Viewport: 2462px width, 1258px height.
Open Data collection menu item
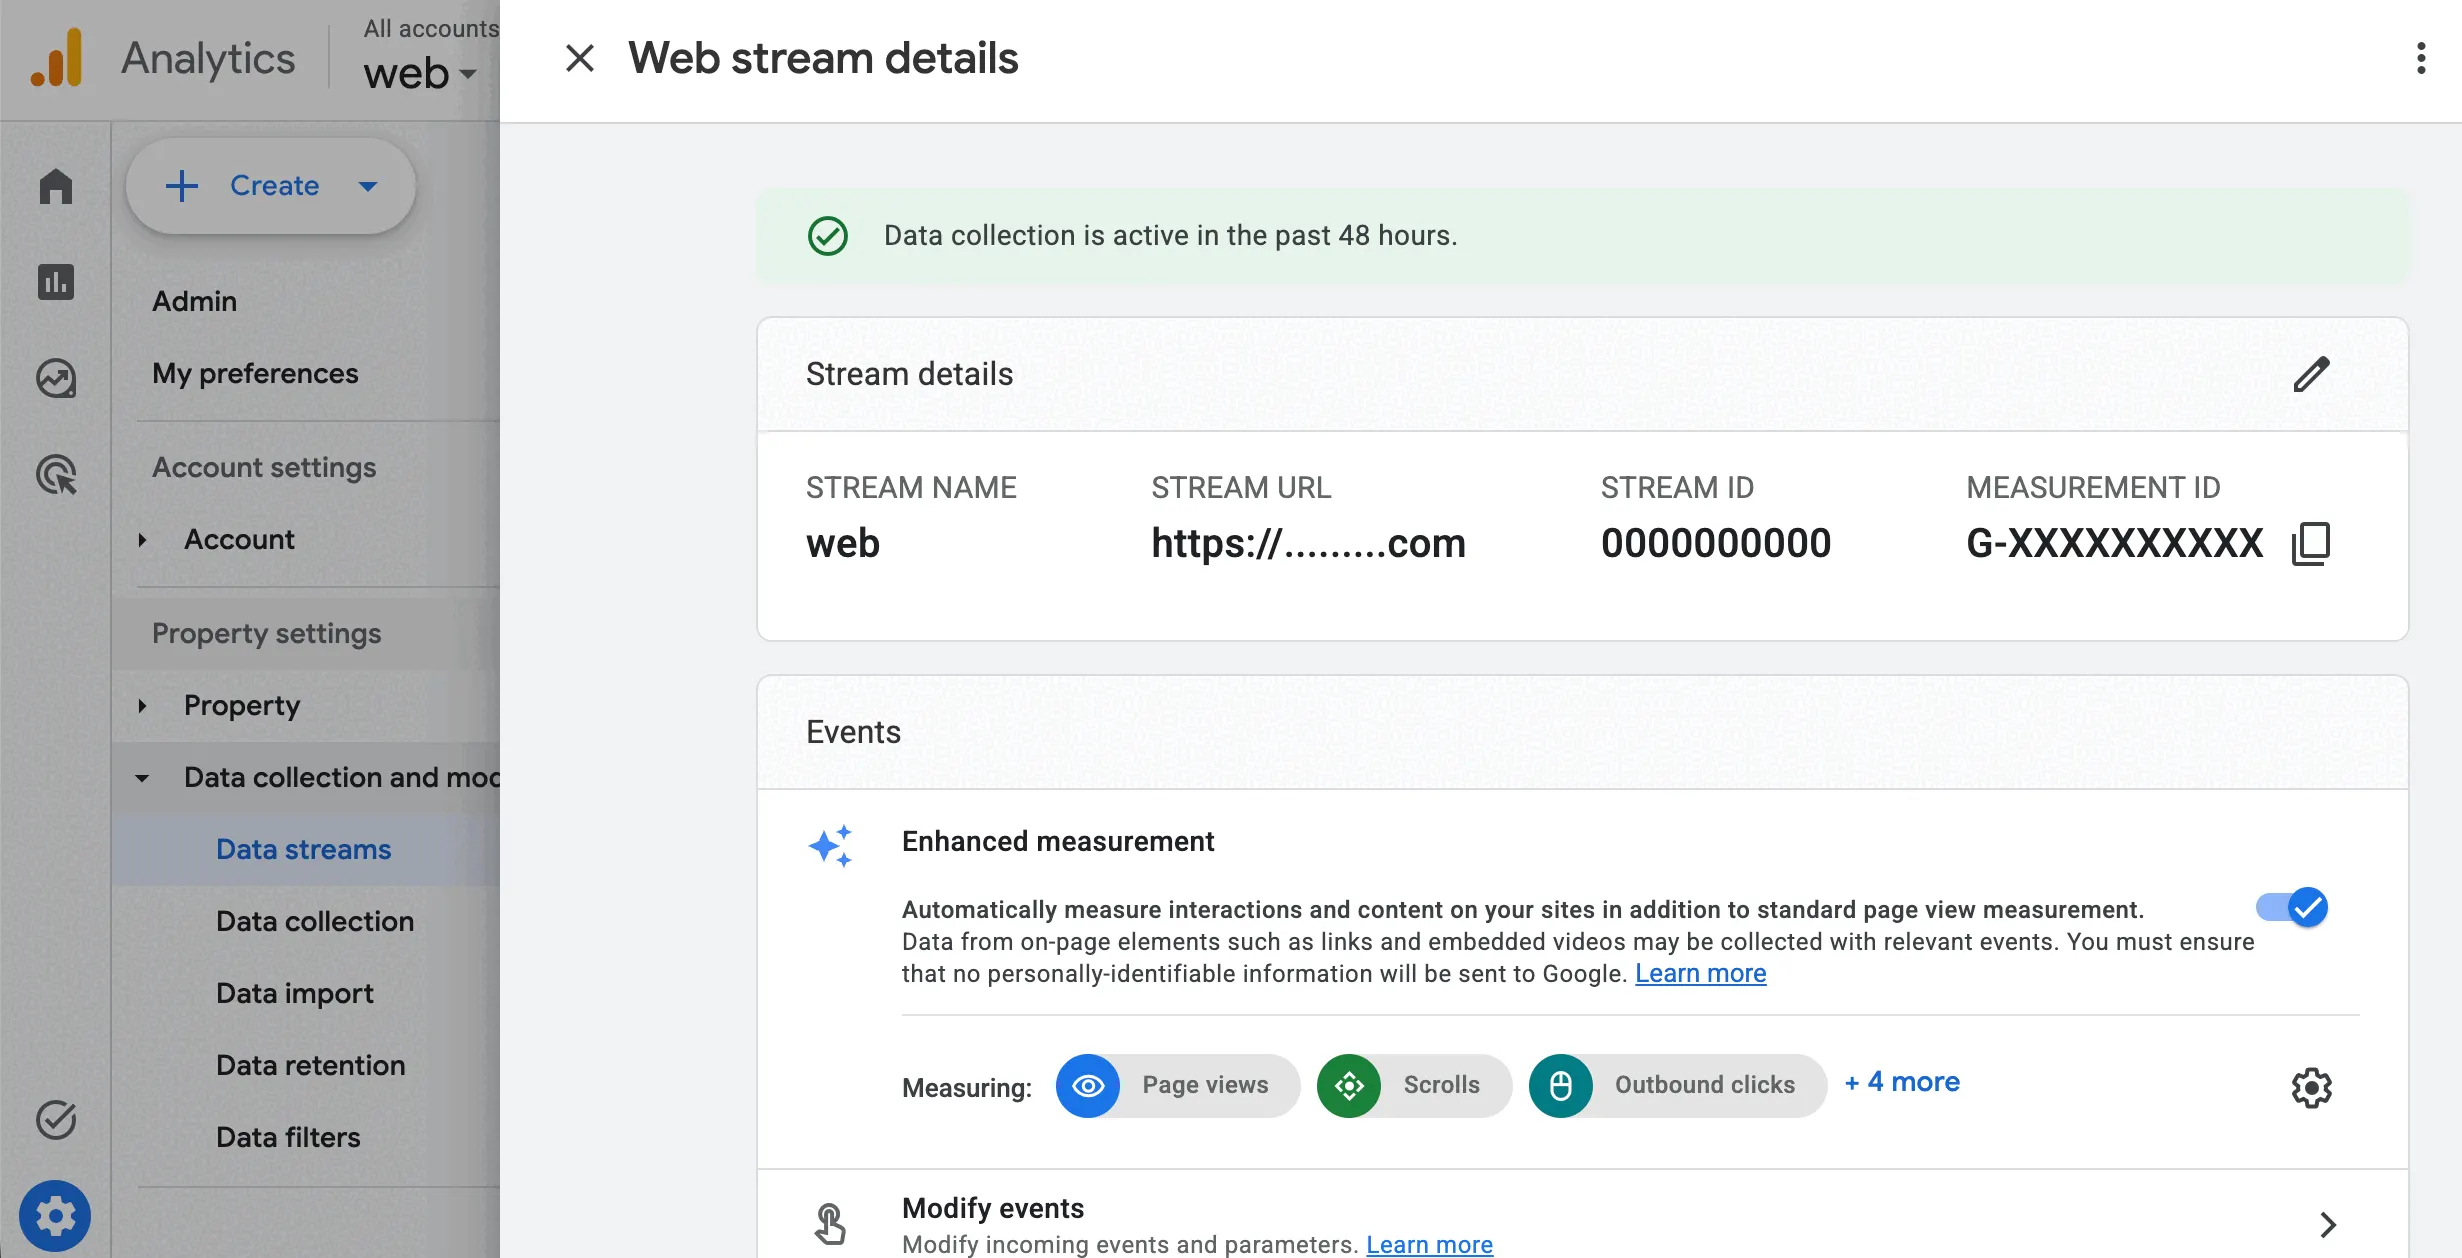(x=315, y=921)
